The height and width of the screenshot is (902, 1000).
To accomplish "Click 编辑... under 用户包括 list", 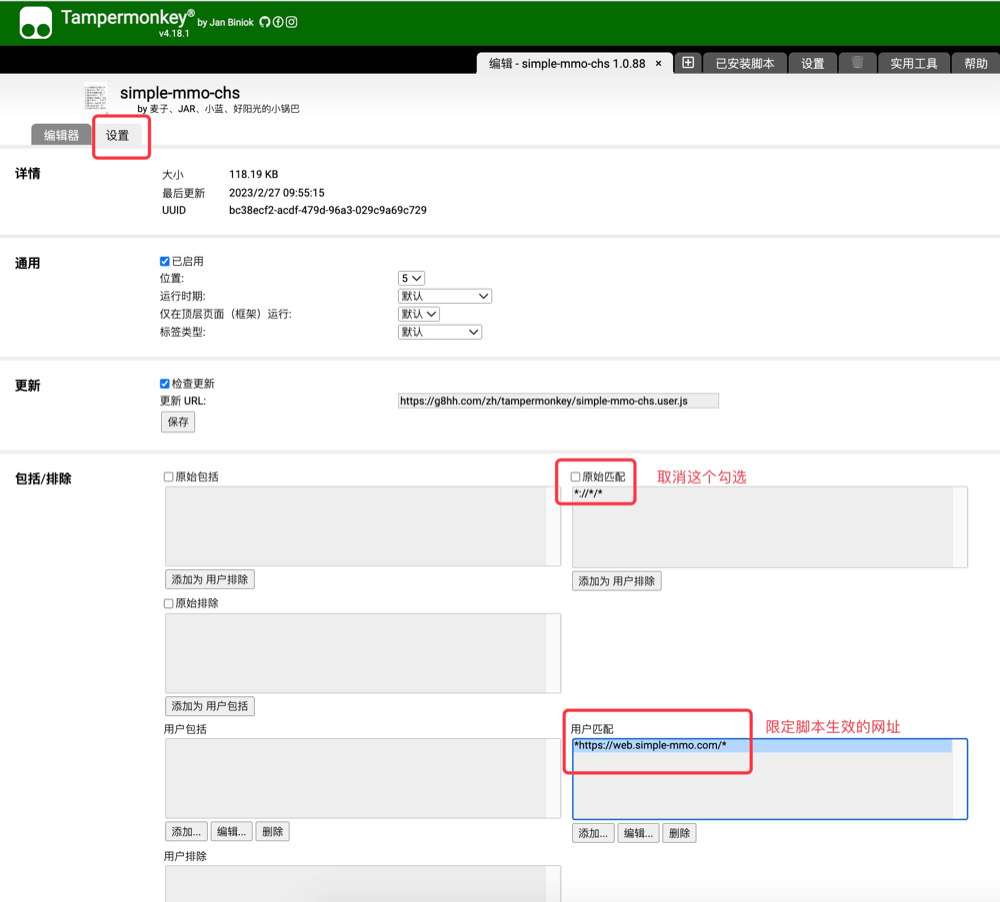I will [x=232, y=832].
